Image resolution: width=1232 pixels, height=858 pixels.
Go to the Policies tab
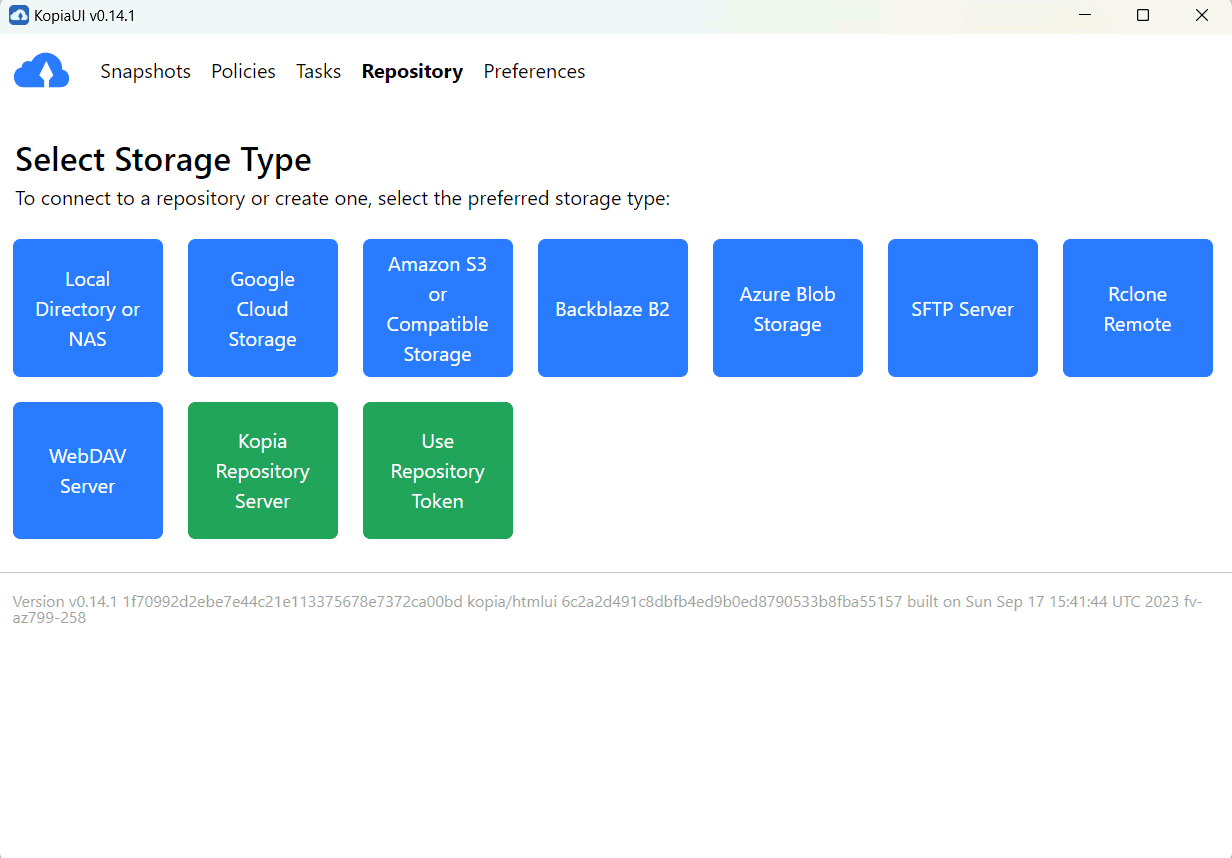click(x=243, y=71)
